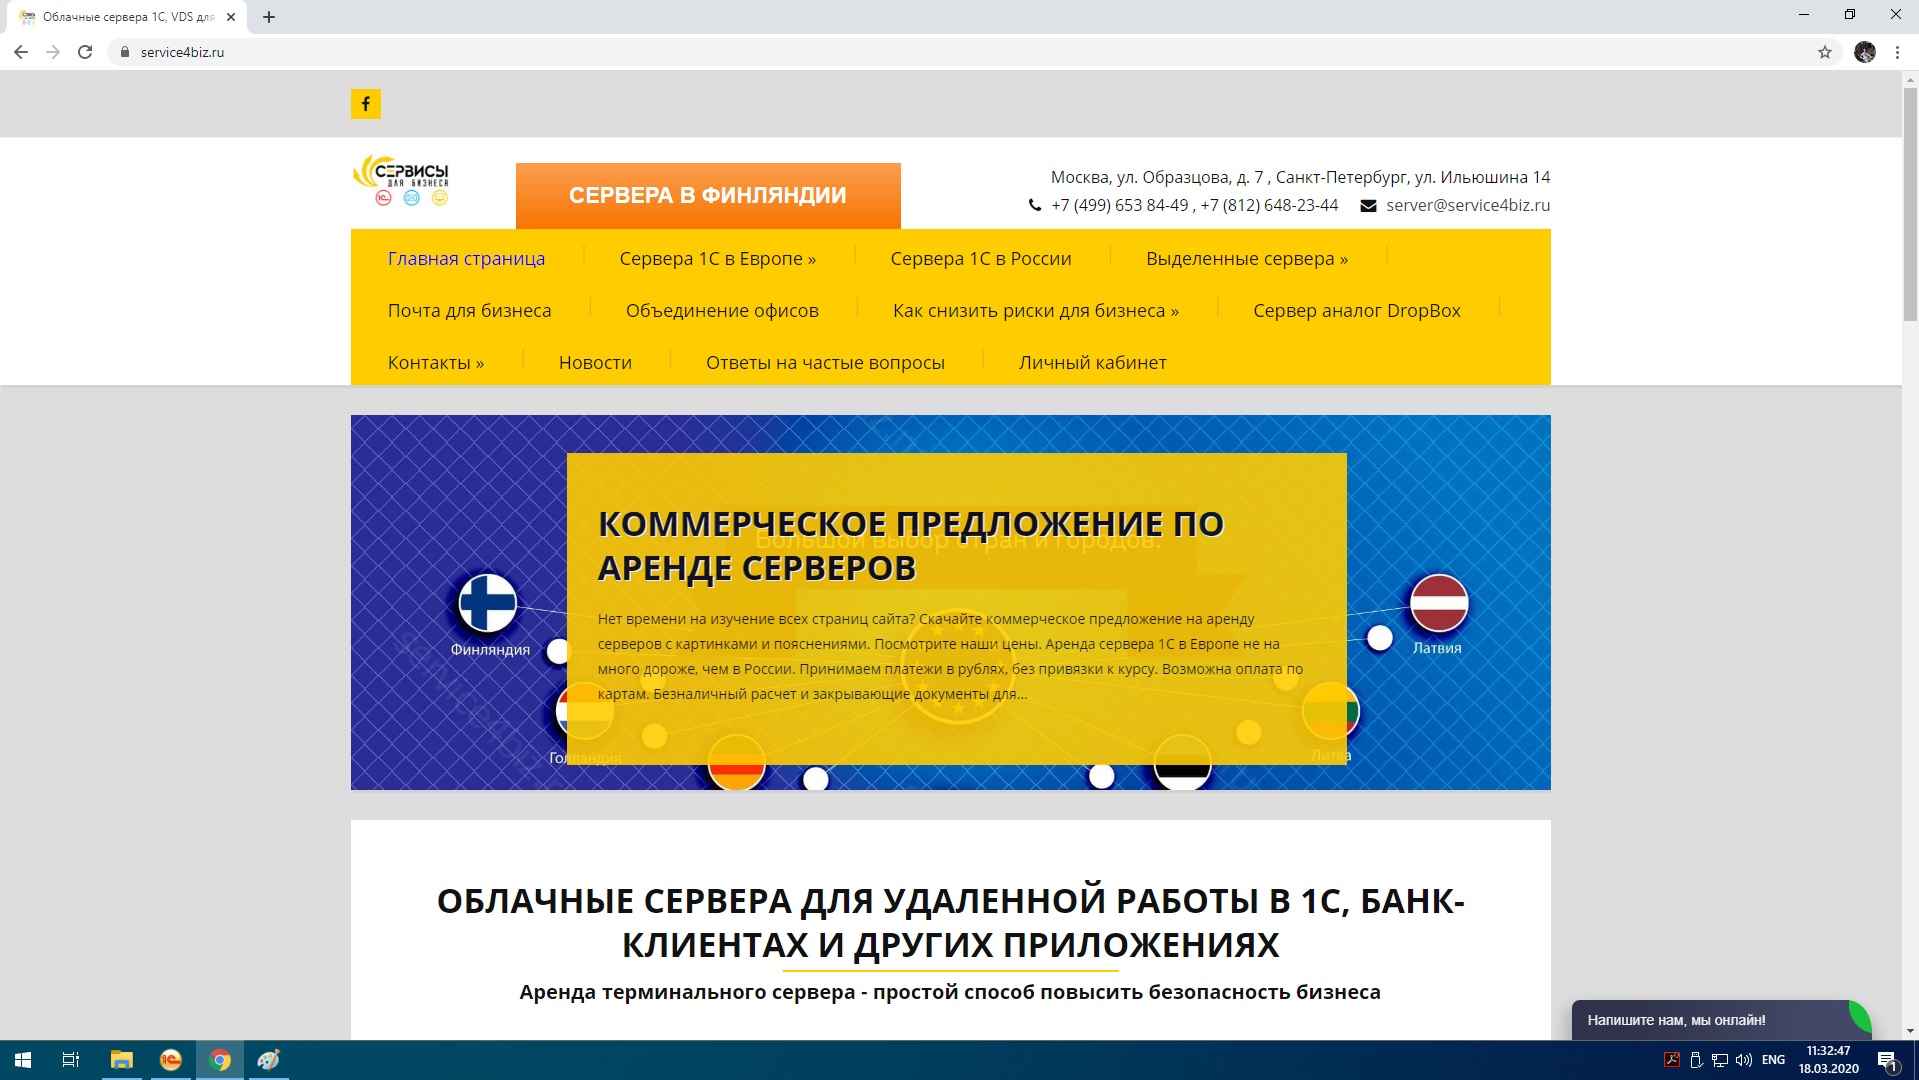Click the Сервисы для бизнеса site logo
Viewport: 1919px width, 1080px height.
coord(402,181)
